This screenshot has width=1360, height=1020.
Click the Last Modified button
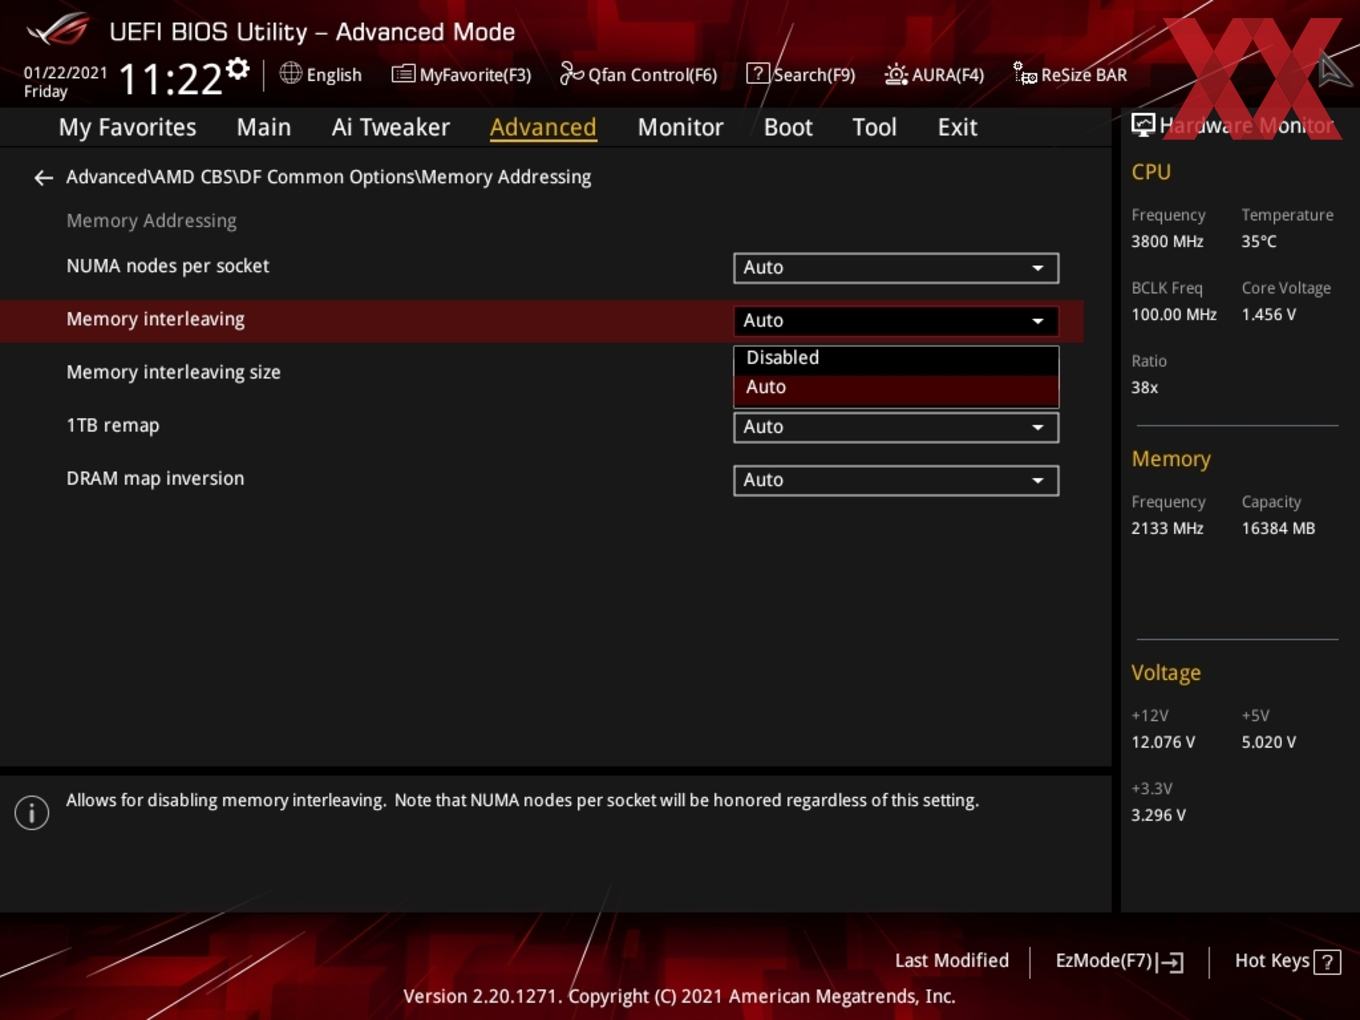[952, 961]
